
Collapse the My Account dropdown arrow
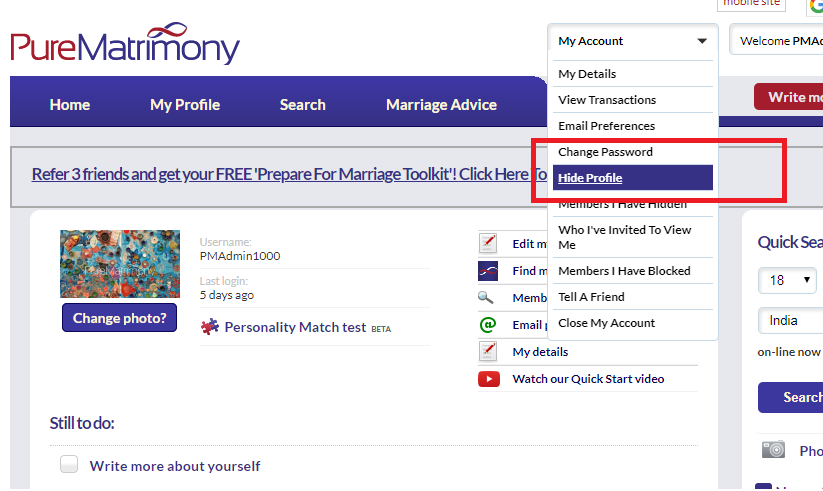[702, 41]
